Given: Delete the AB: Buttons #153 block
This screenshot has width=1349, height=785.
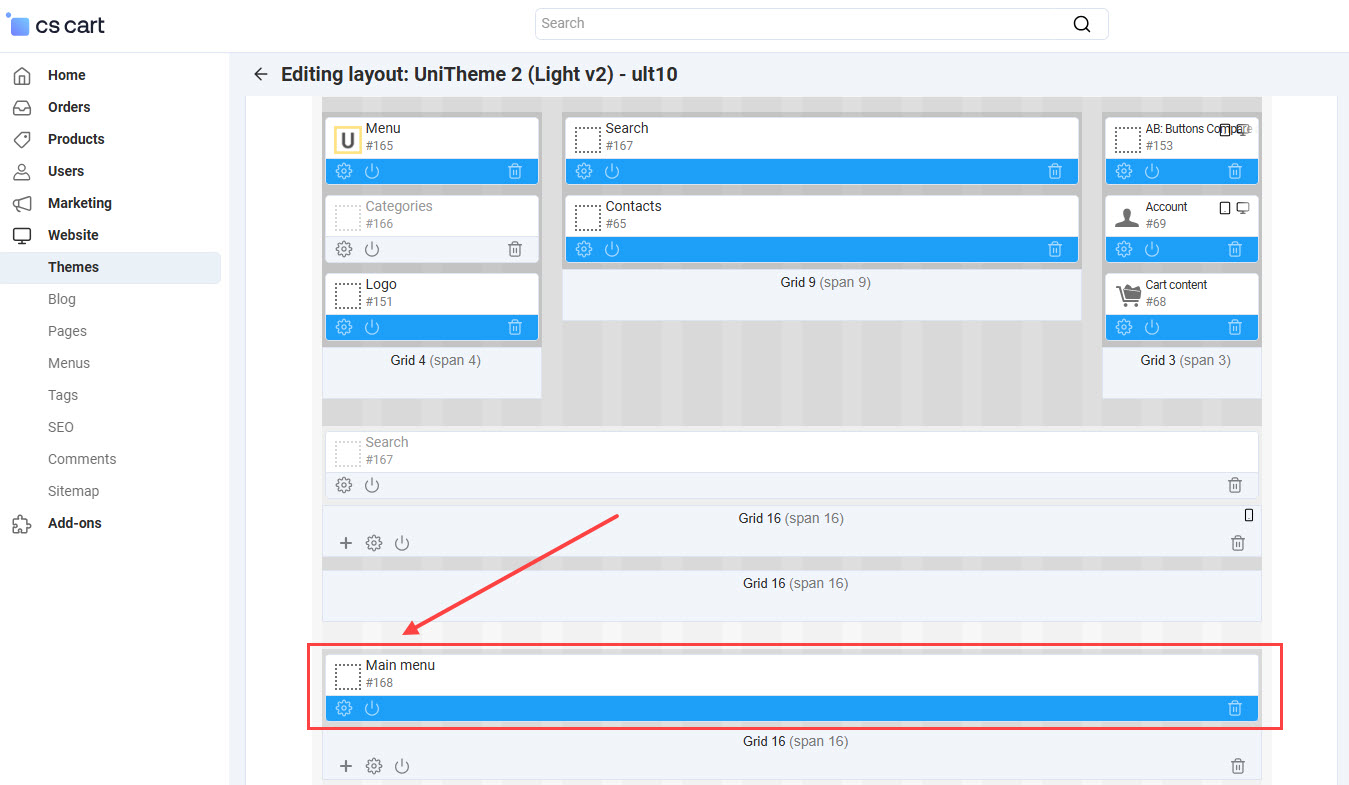Looking at the screenshot, I should pos(1235,171).
